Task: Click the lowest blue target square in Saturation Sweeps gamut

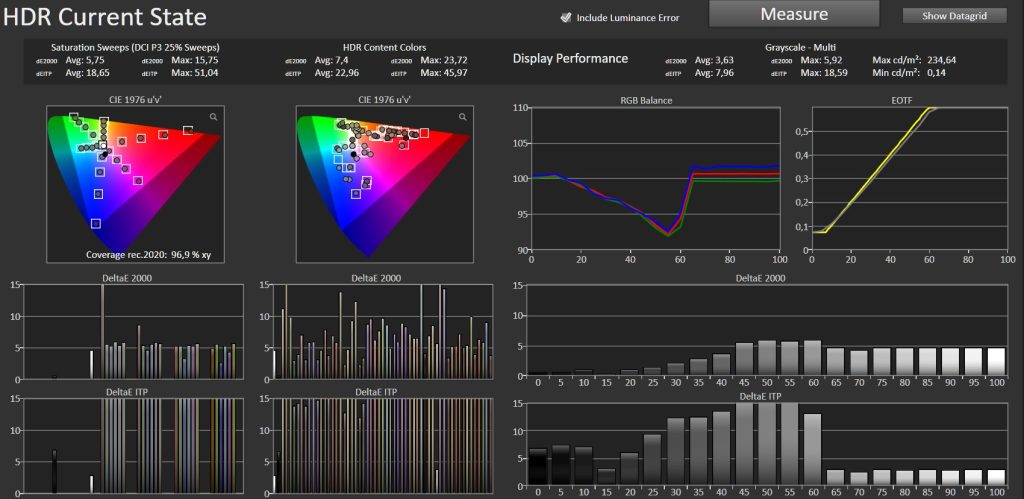Action: point(96,223)
